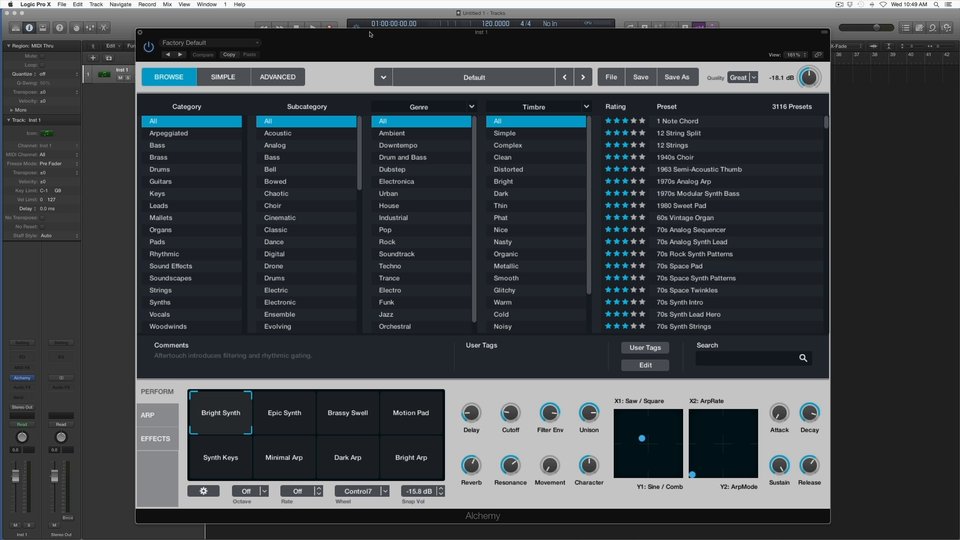Click the X1 Saw / Square XY pad
The height and width of the screenshot is (540, 960).
[648, 443]
